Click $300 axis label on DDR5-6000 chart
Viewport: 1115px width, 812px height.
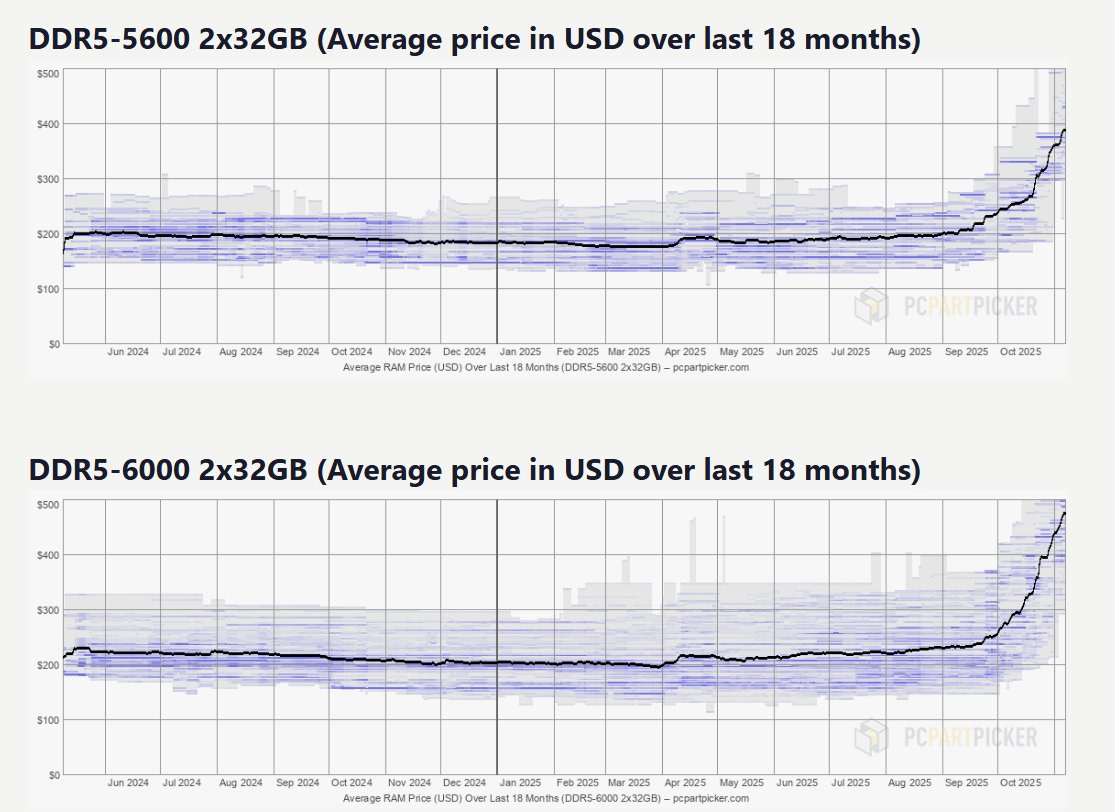48,610
